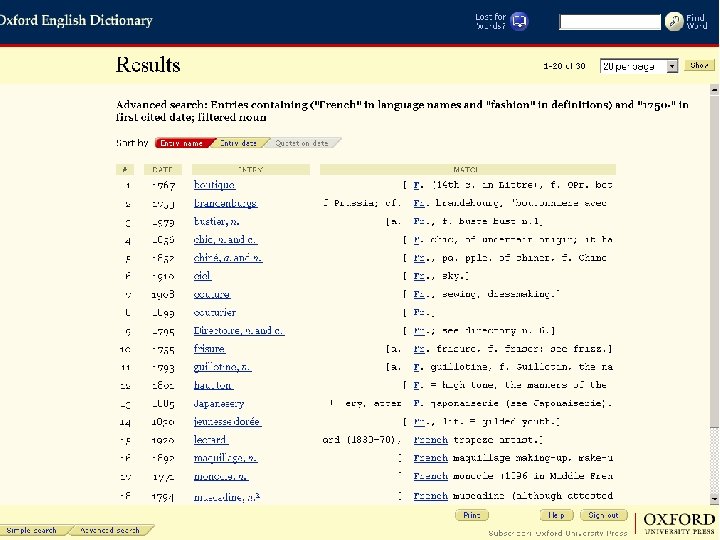Viewport: 720px width, 540px height.
Task: Open the jeunesse dorée entry
Action: click(x=227, y=422)
